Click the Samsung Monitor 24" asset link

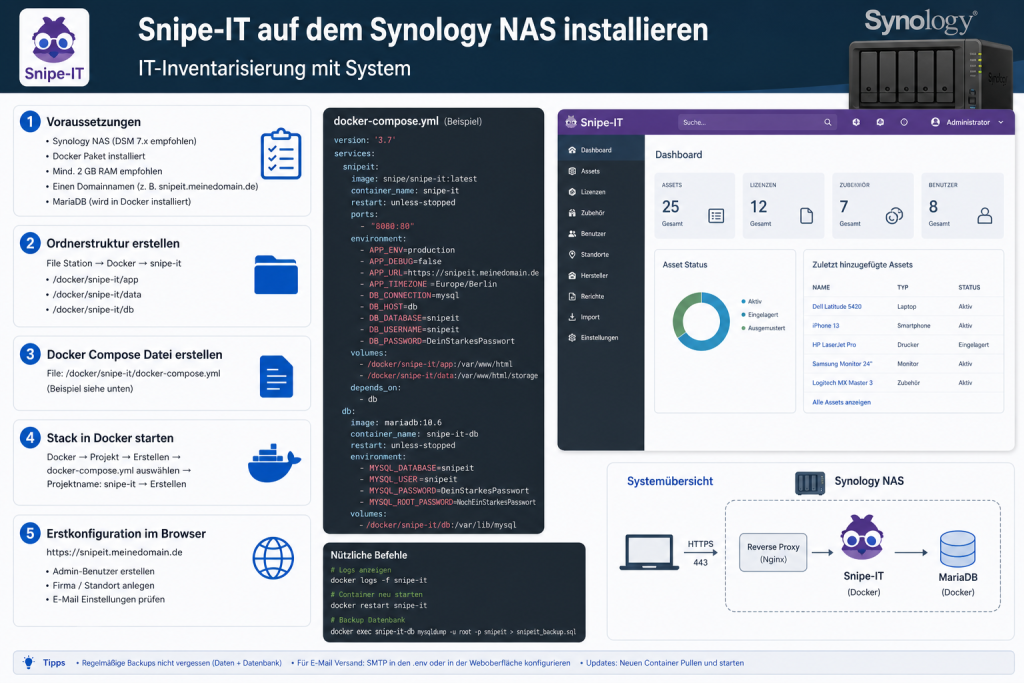coord(842,364)
